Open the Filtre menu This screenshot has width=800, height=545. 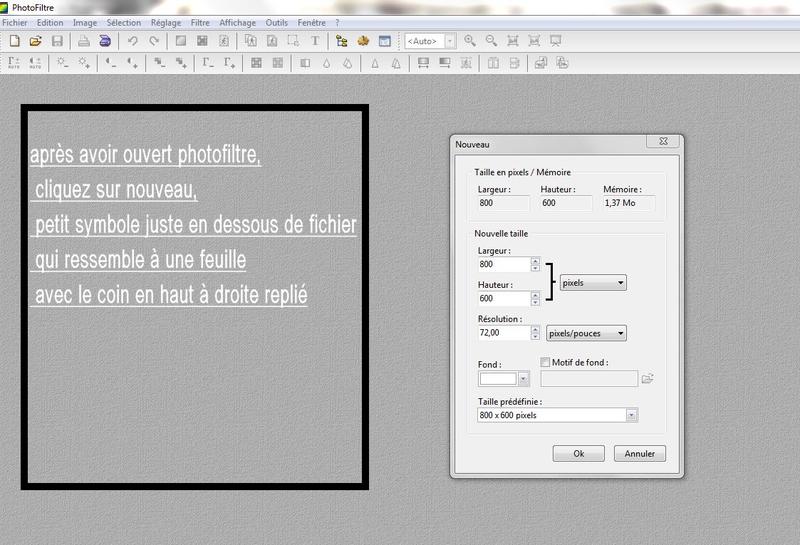tap(200, 22)
